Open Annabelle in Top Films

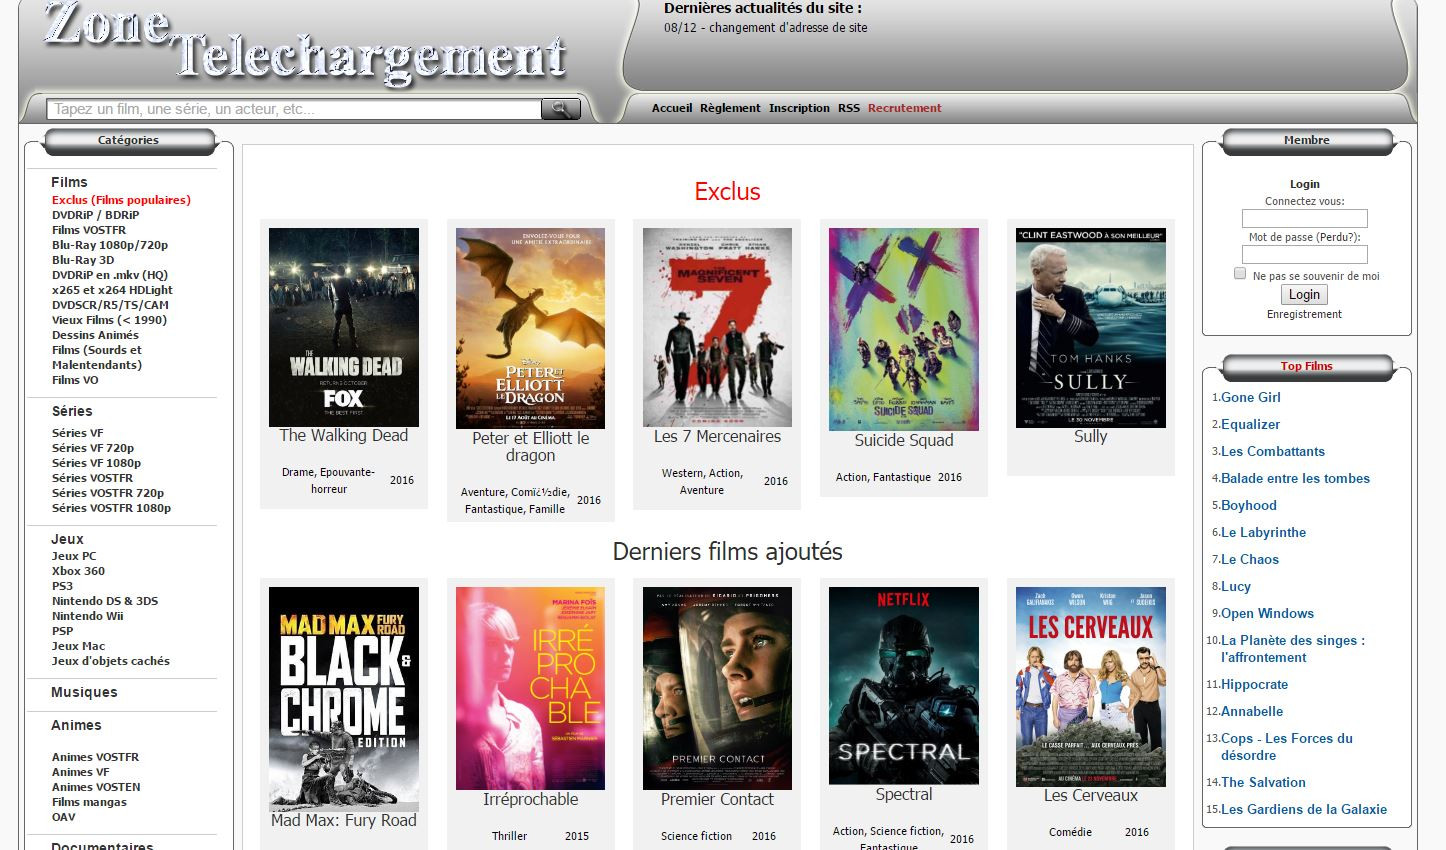pyautogui.click(x=1252, y=711)
